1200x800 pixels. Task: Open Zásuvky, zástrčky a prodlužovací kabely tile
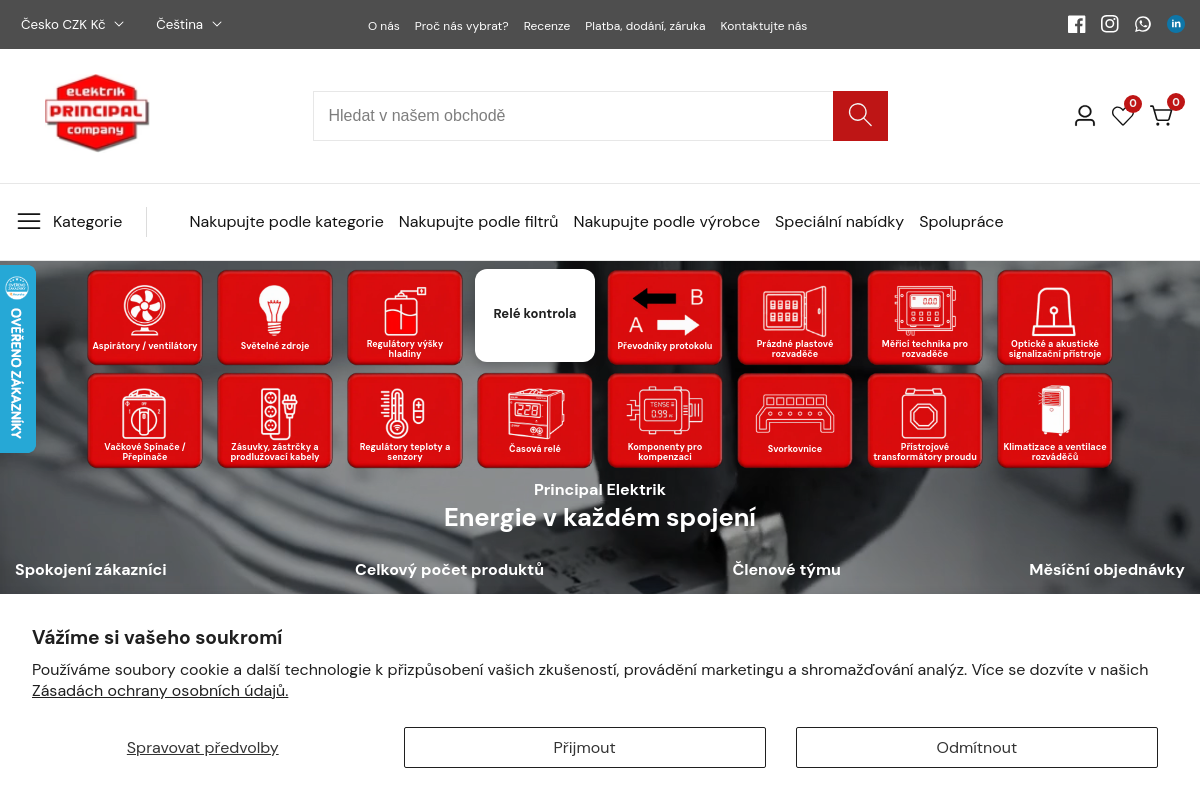tap(275, 420)
